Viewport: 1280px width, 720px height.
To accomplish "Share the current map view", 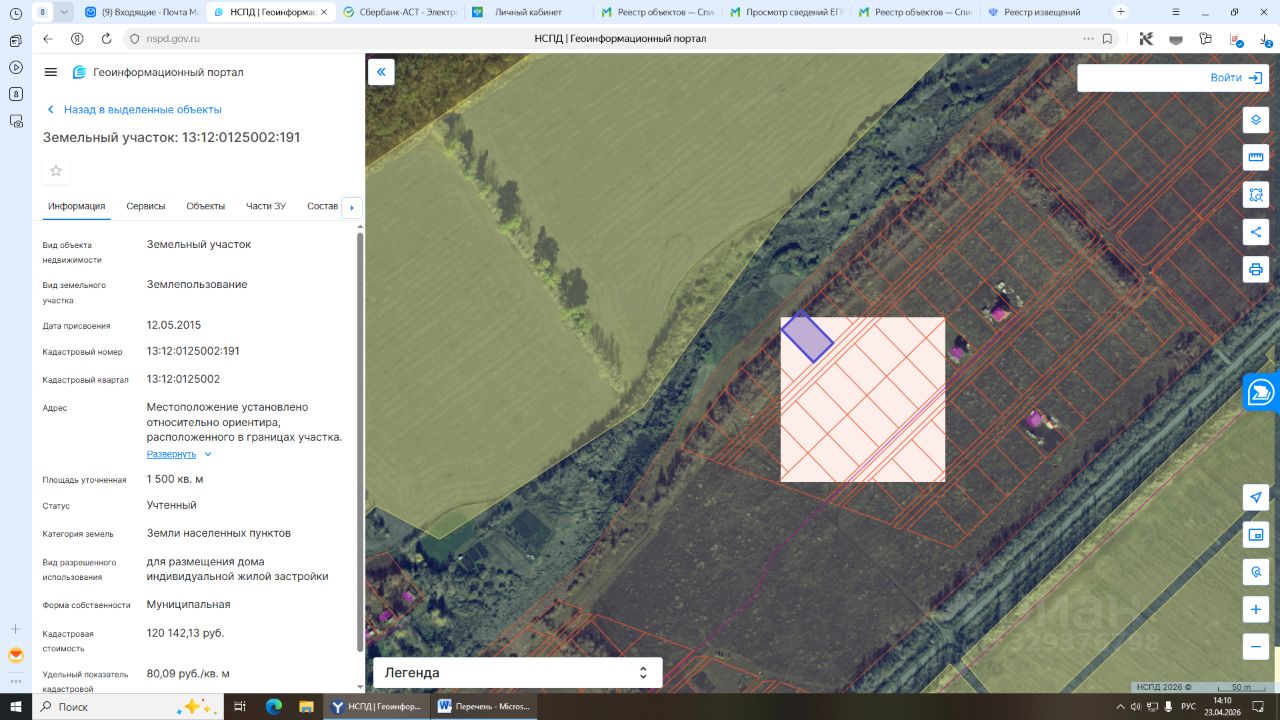I will 1256,232.
